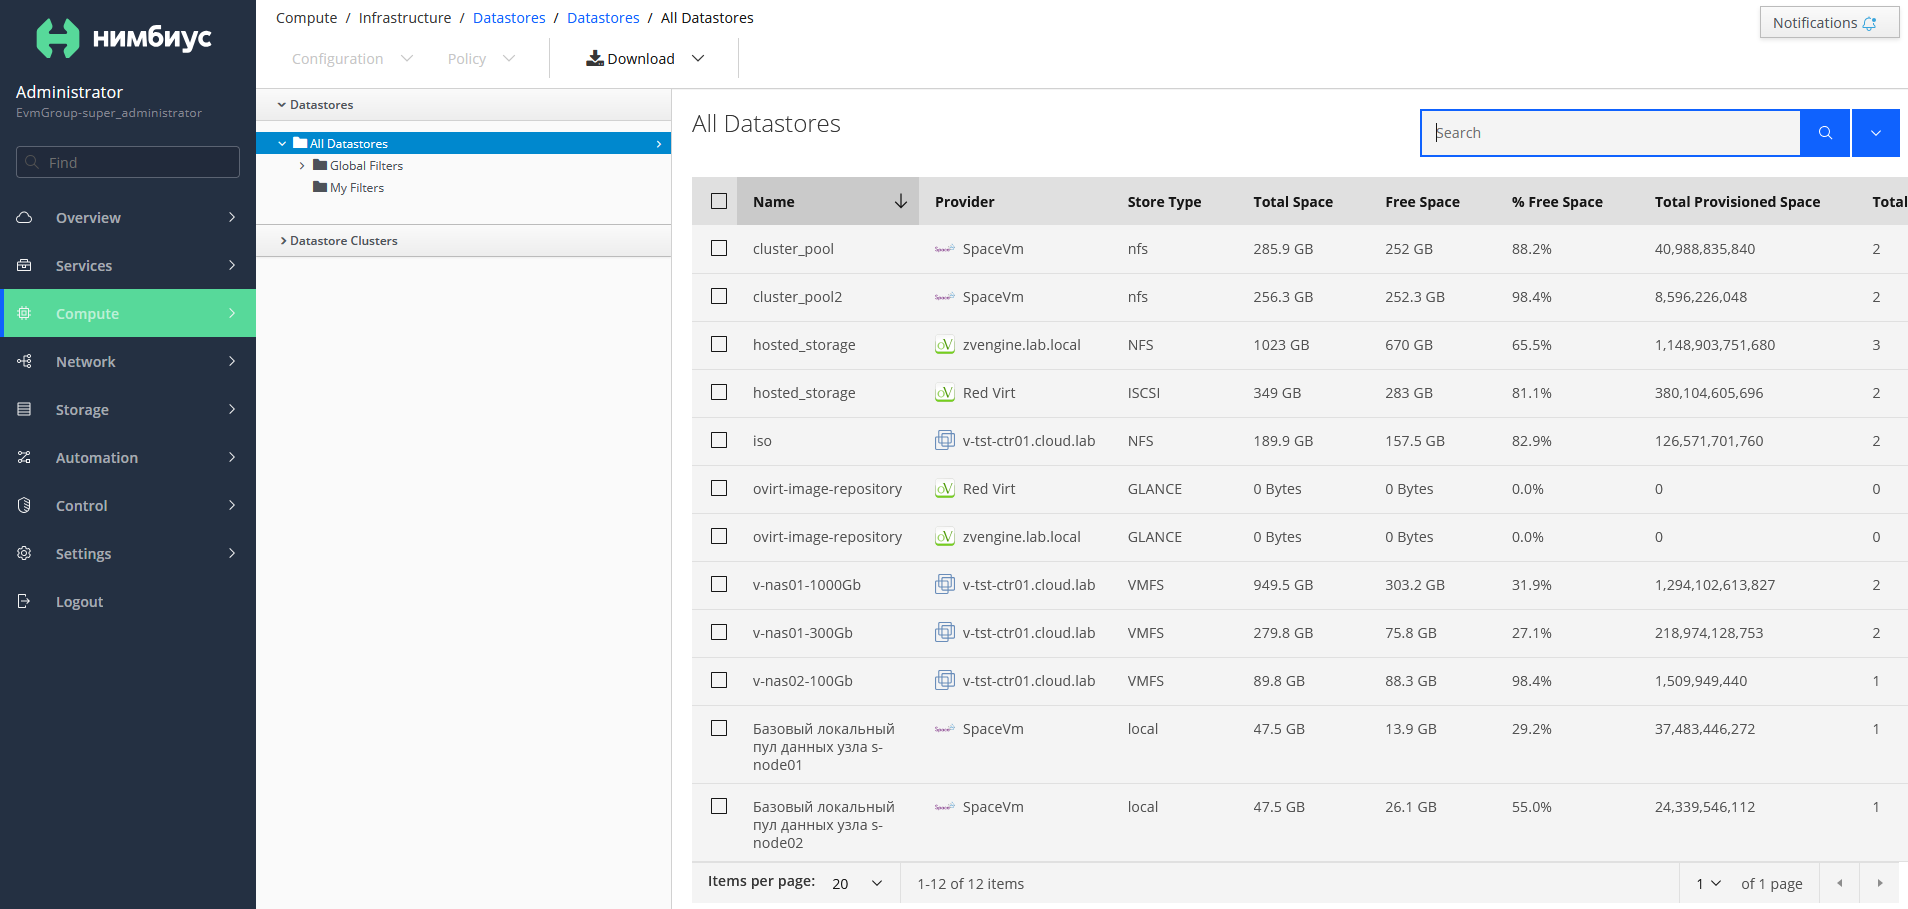Open the Services menu
Viewport: 1908px width, 909px height.
[128, 265]
